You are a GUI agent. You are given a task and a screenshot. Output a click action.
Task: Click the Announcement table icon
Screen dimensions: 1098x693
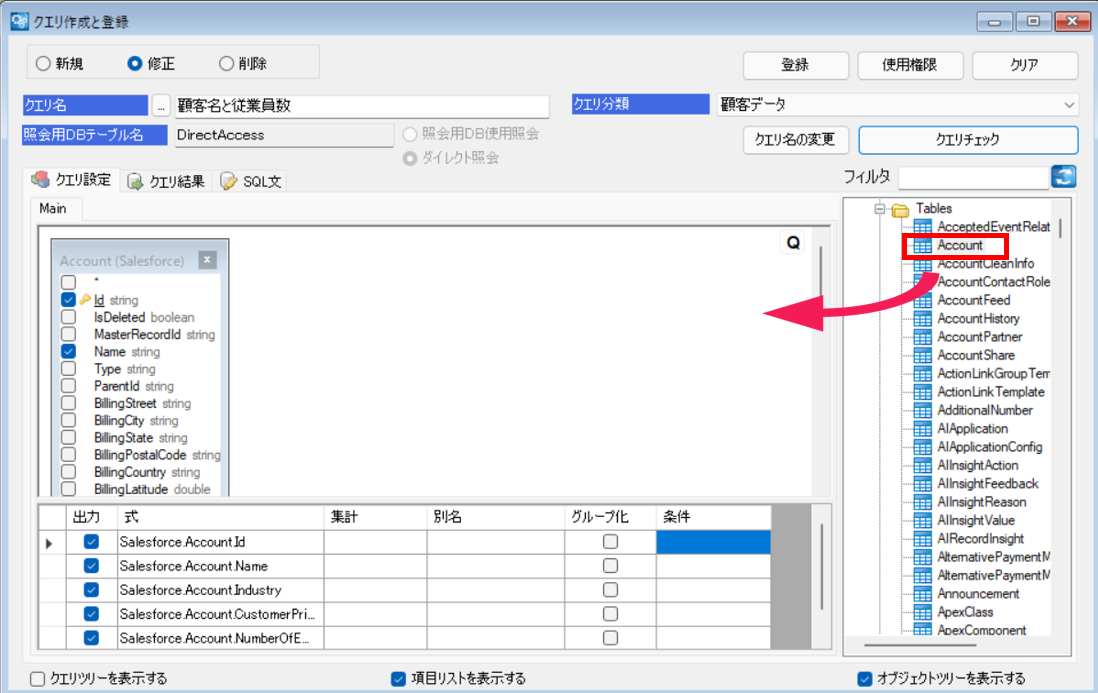click(x=923, y=594)
